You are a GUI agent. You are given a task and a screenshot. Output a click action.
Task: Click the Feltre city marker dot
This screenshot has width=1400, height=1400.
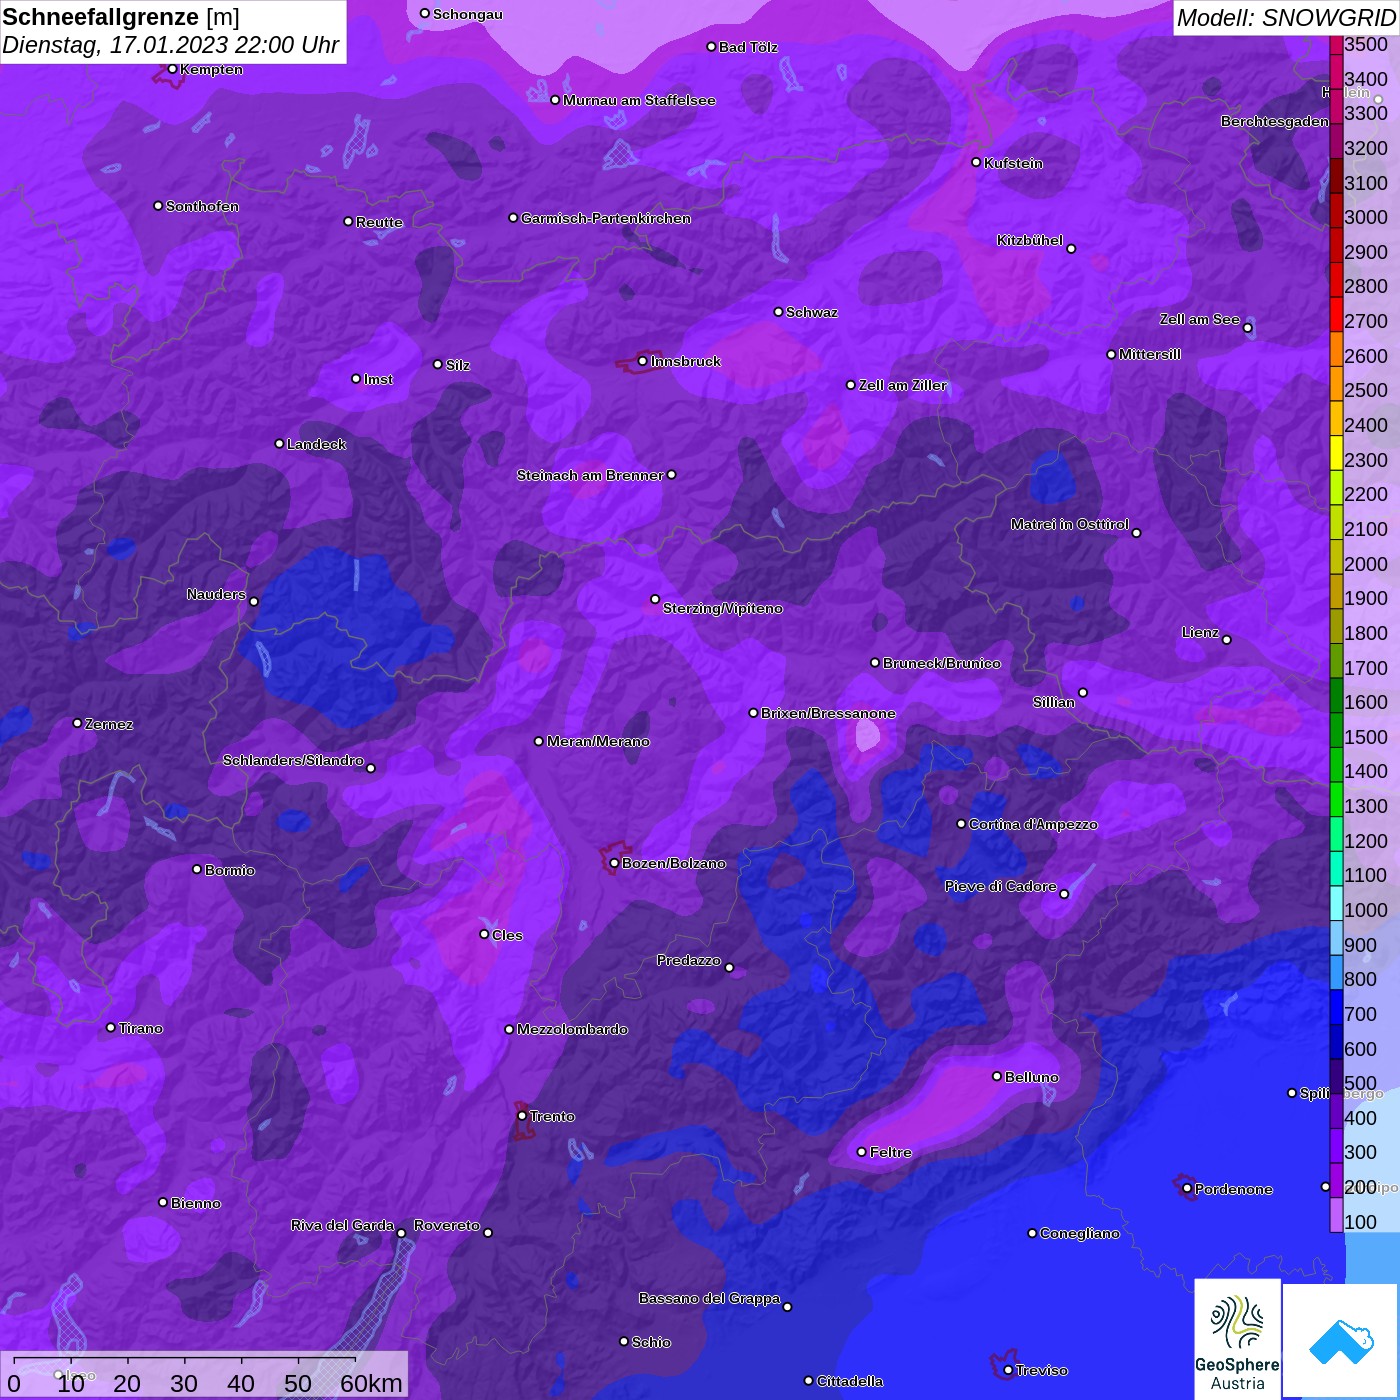point(861,1152)
